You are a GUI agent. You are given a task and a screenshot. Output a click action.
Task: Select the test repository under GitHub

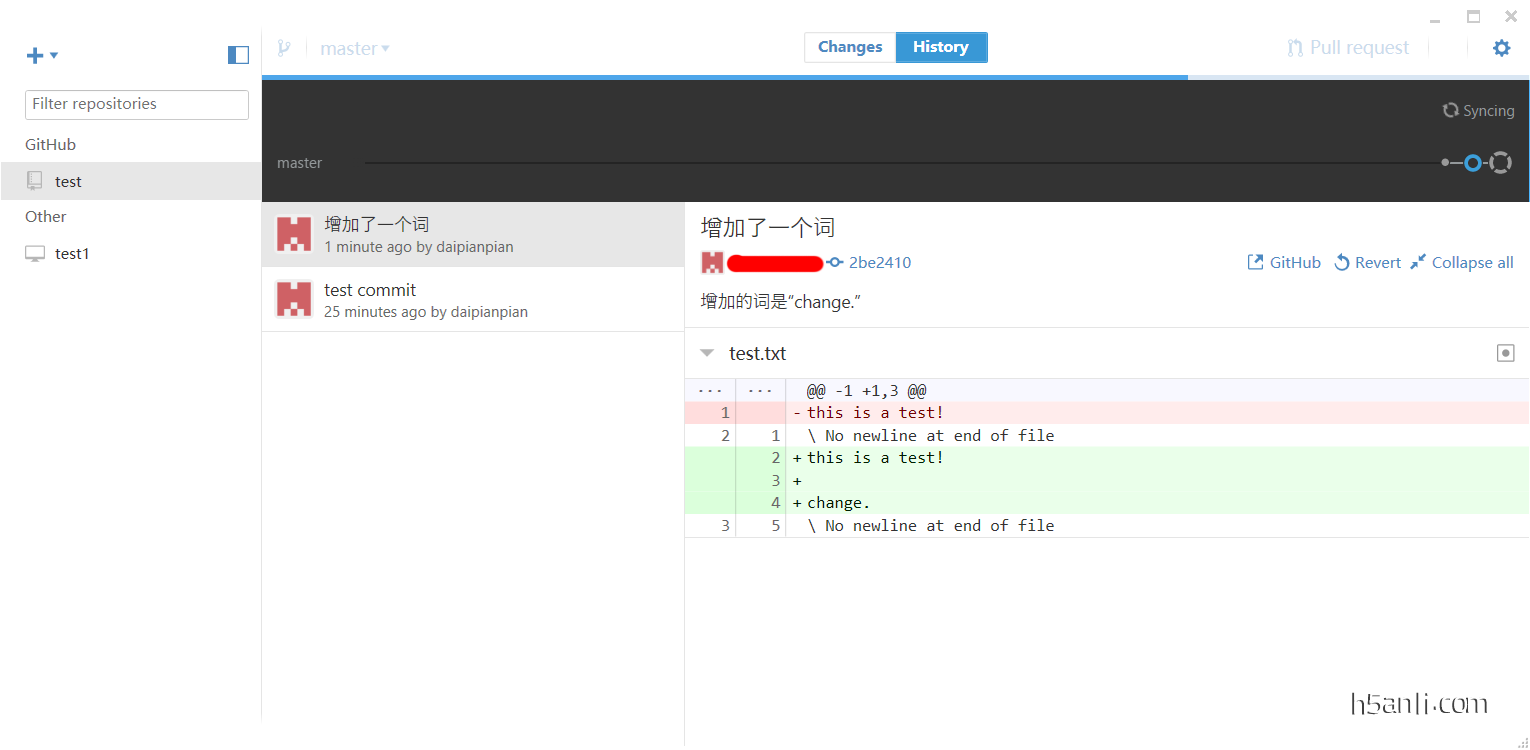point(131,181)
